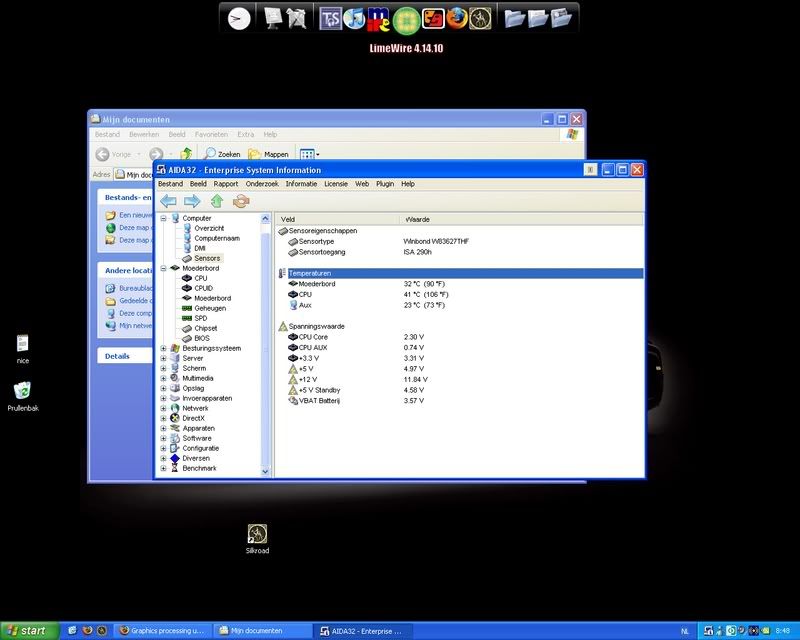Click the green up arrow in AIDA32 toolbar

coord(217,201)
